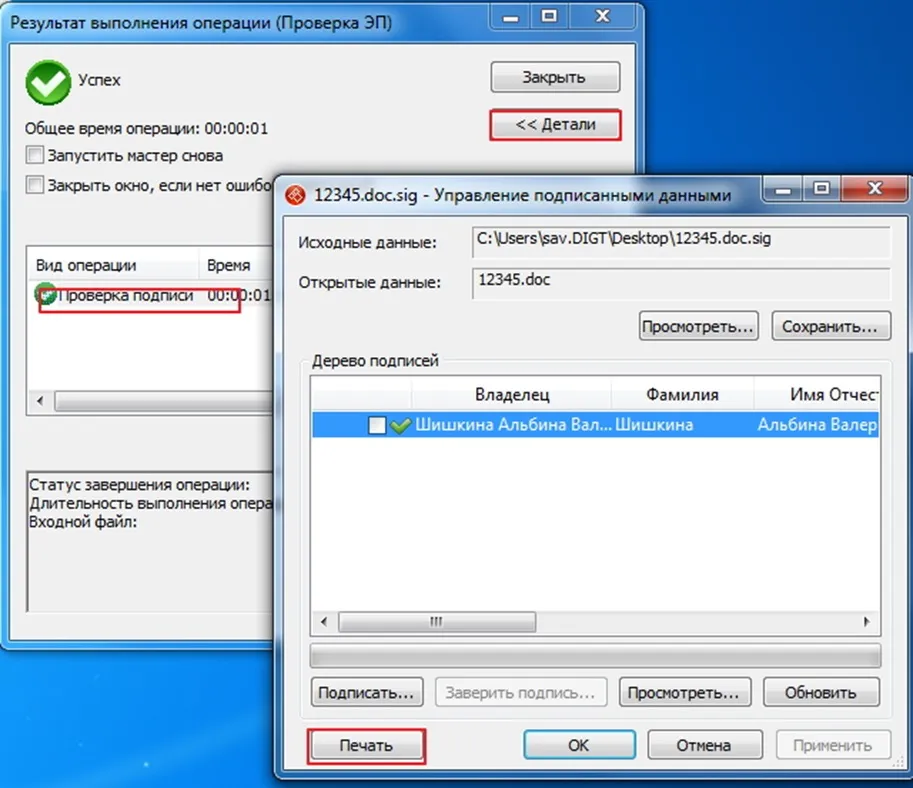913x788 pixels.
Task: Sort by Владелец column header
Action: (x=511, y=395)
